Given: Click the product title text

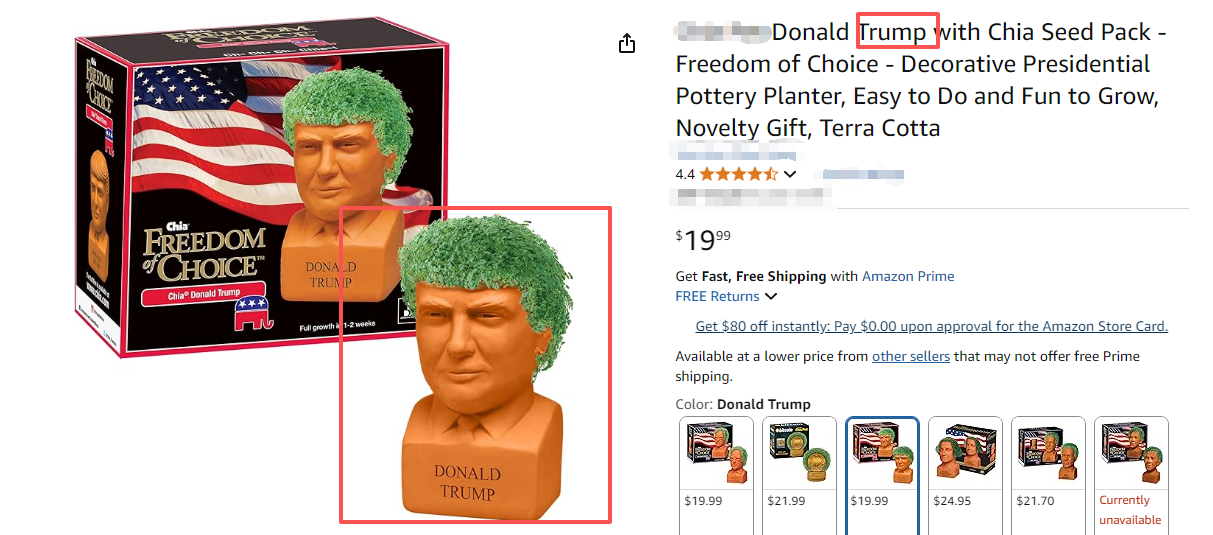Looking at the screenshot, I should (920, 80).
